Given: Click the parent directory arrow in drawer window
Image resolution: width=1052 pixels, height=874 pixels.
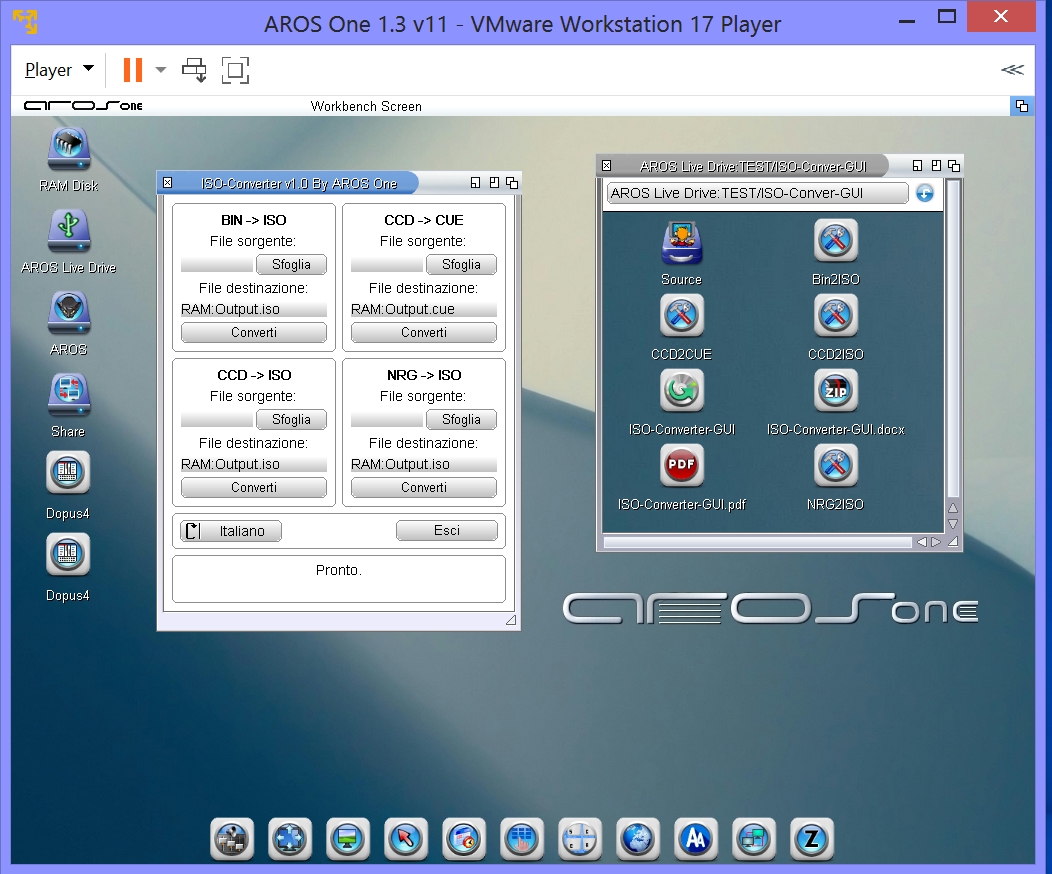Looking at the screenshot, I should pyautogui.click(x=925, y=193).
